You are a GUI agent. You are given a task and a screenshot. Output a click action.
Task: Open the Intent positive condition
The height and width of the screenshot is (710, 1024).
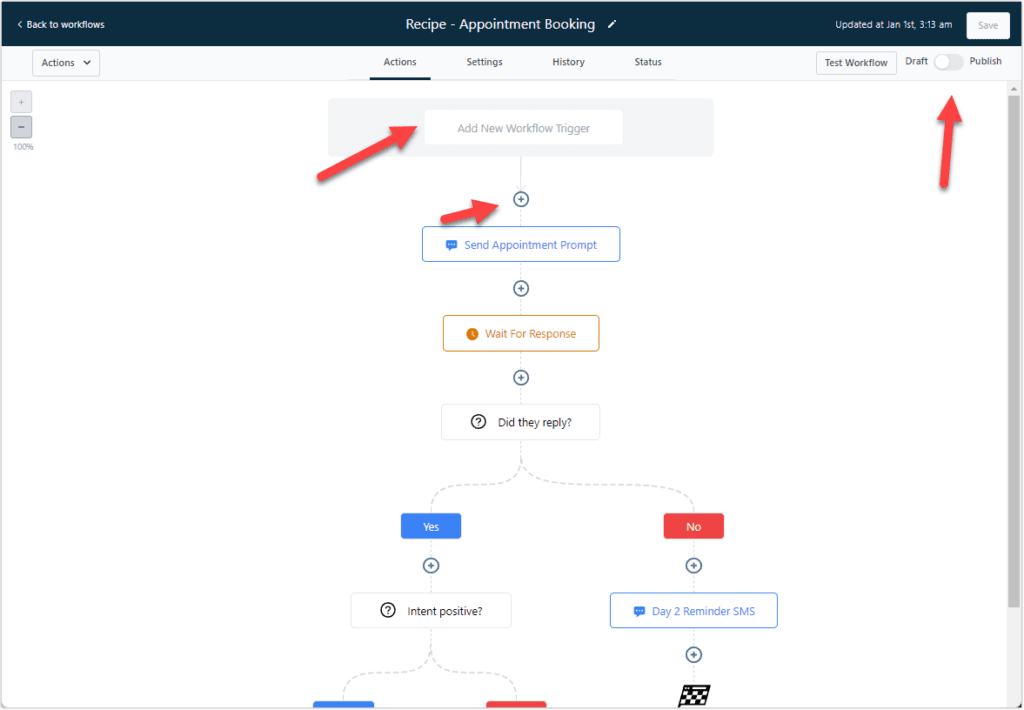[431, 611]
